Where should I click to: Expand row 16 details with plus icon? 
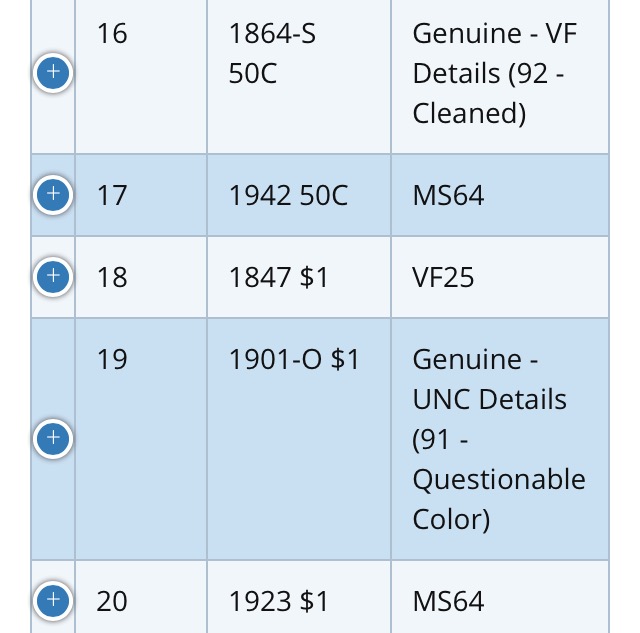tap(53, 73)
